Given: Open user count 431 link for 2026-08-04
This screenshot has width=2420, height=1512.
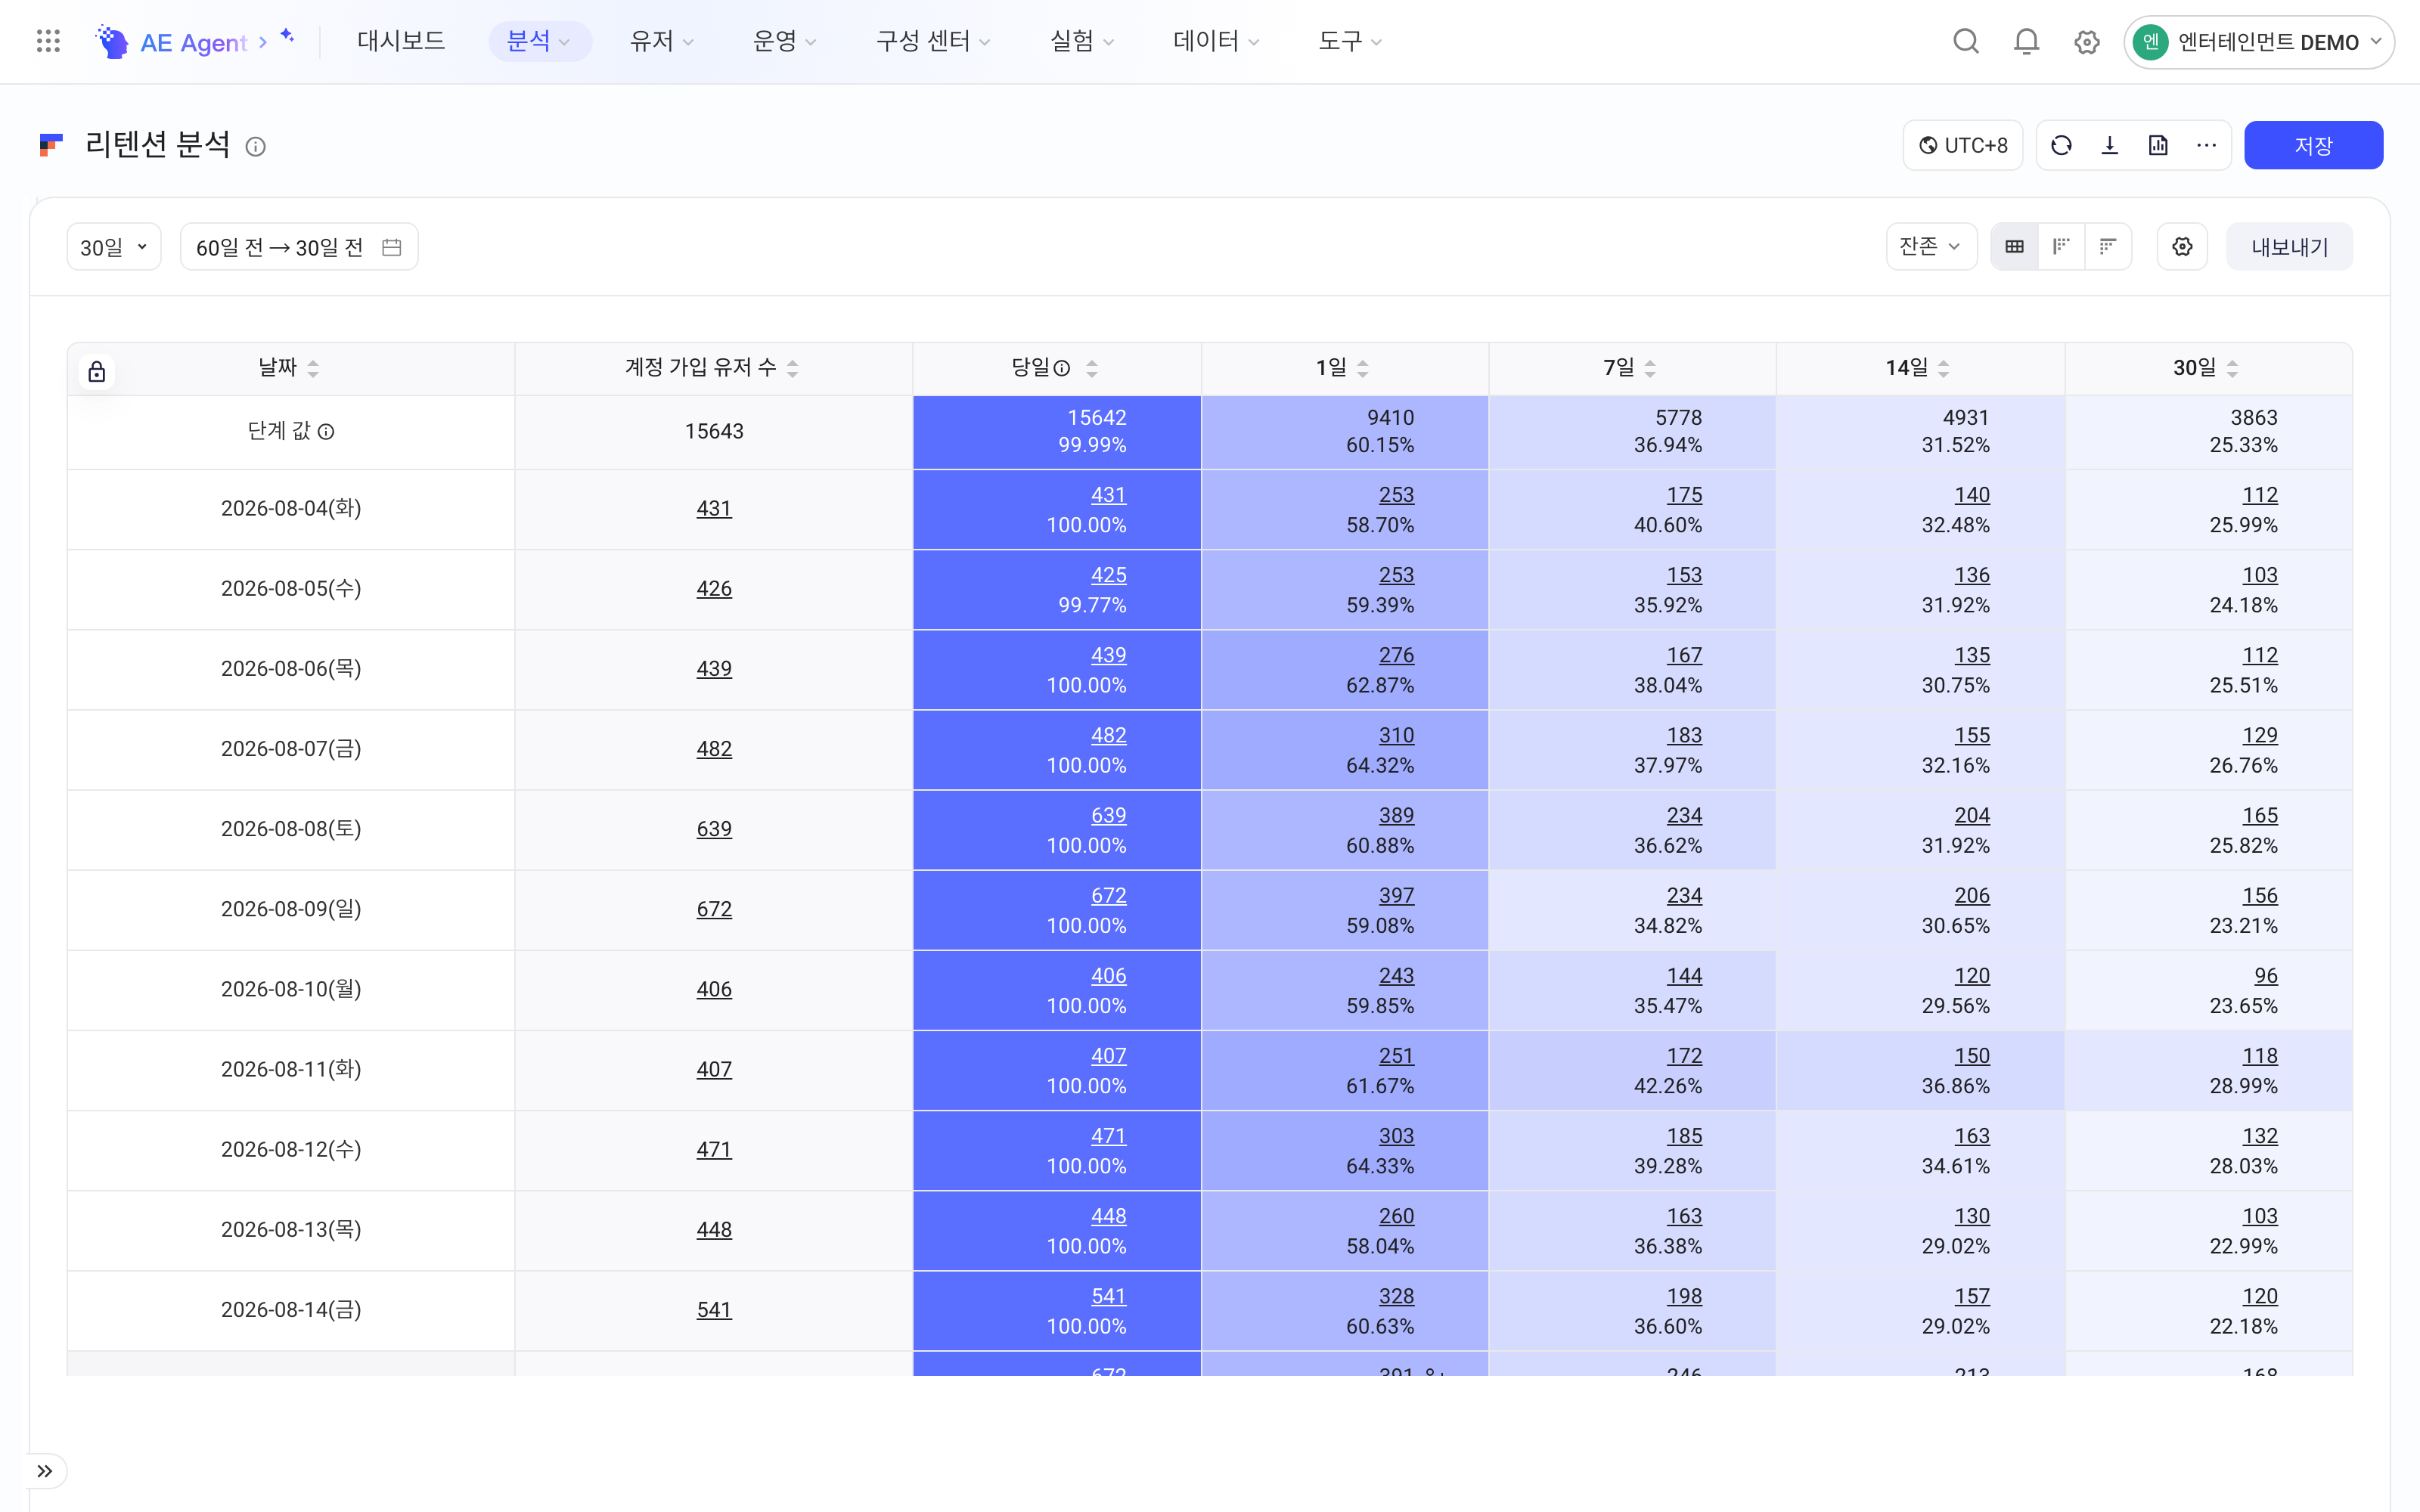Looking at the screenshot, I should click(714, 509).
